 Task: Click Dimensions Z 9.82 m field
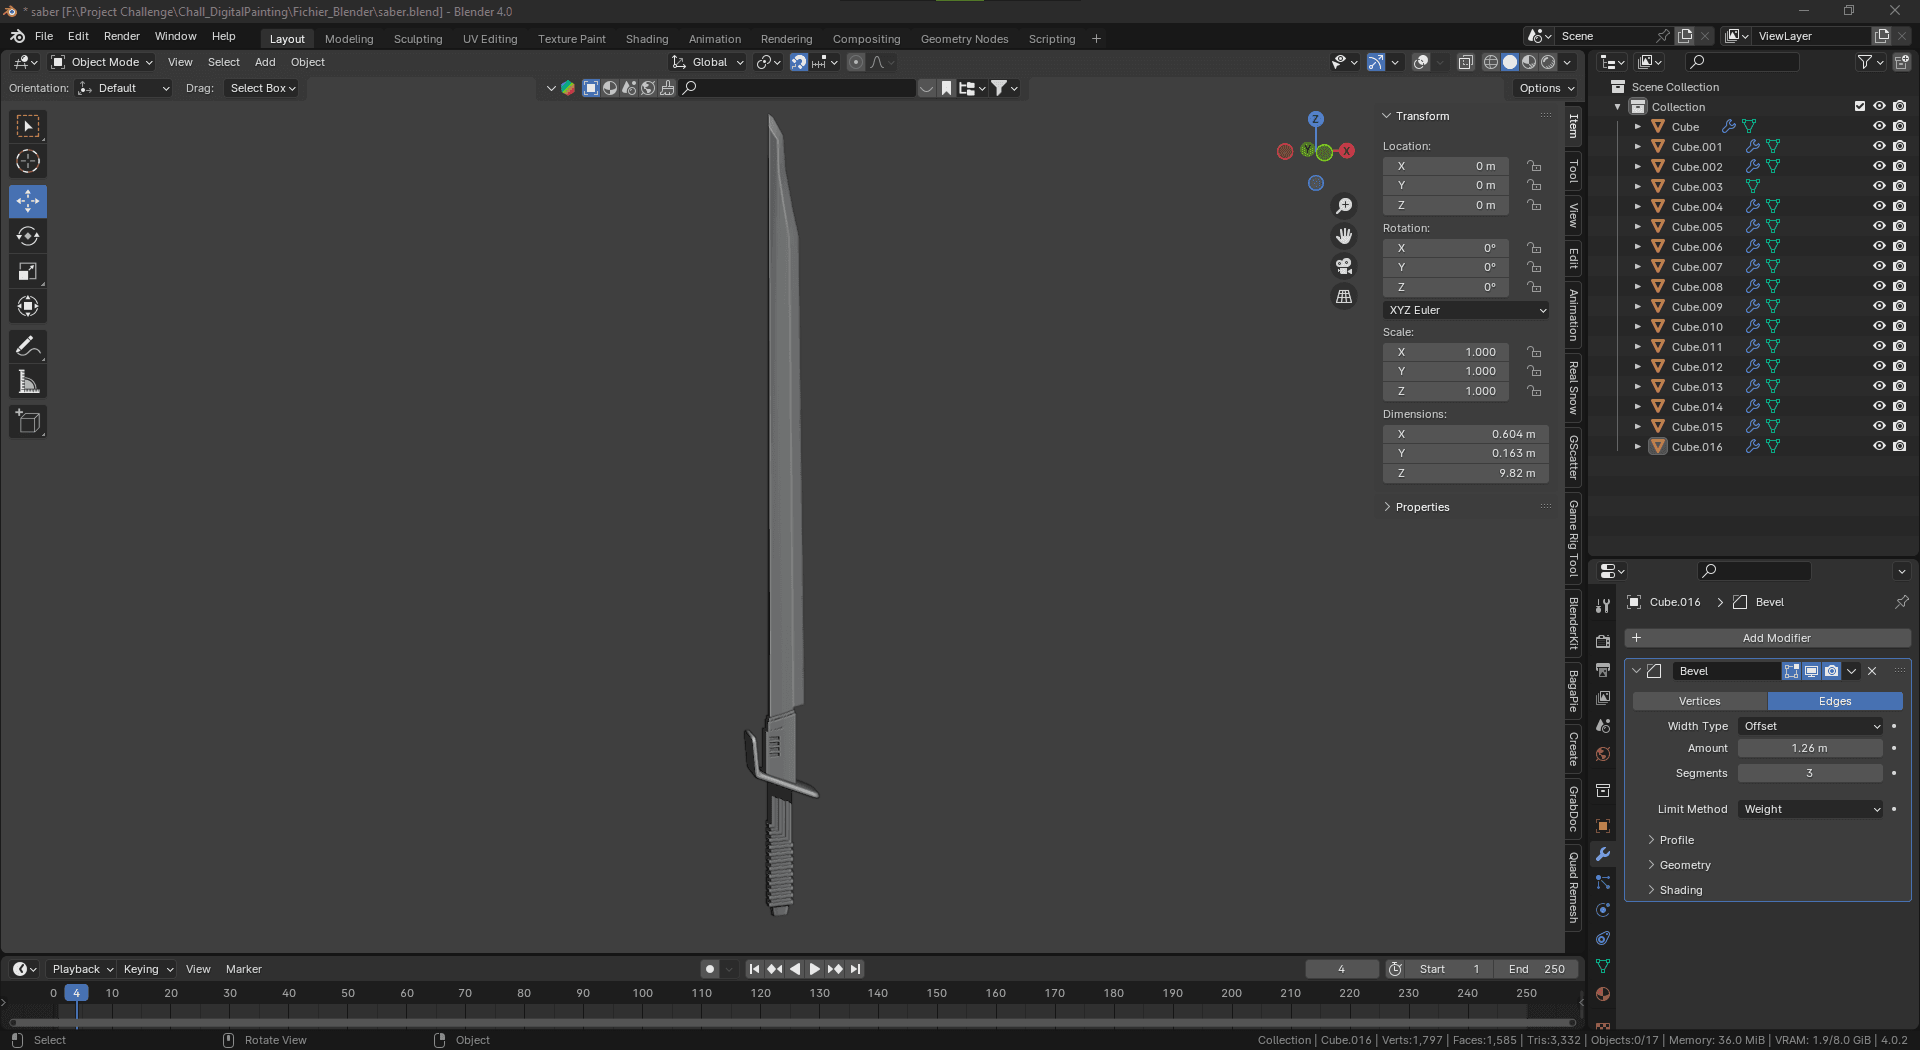(1466, 473)
